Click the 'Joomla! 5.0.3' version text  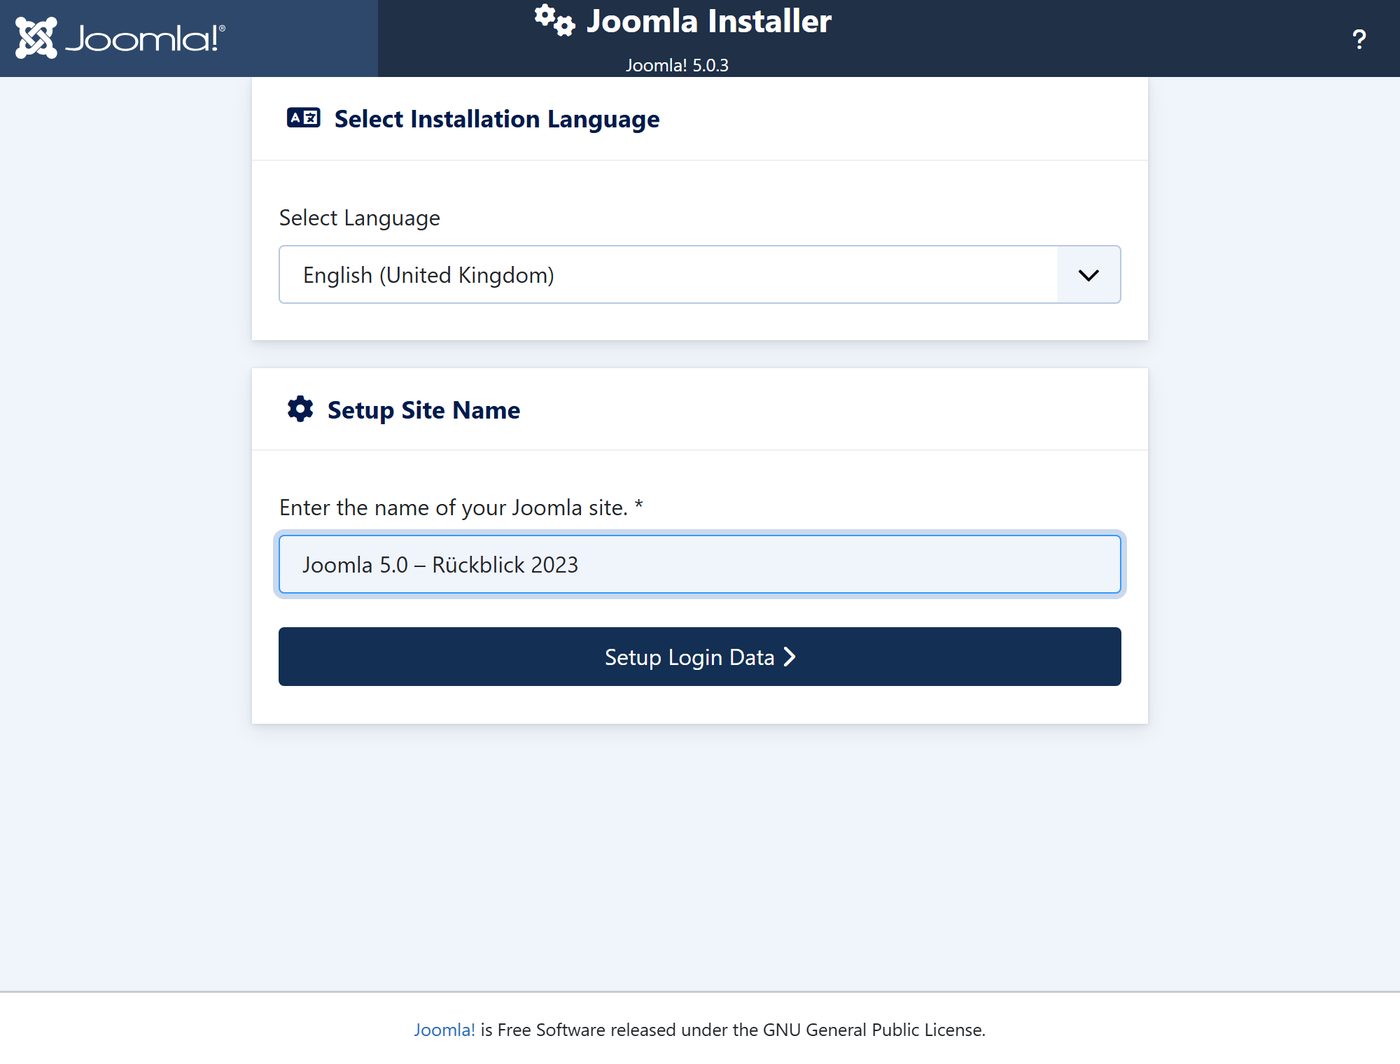tap(677, 65)
